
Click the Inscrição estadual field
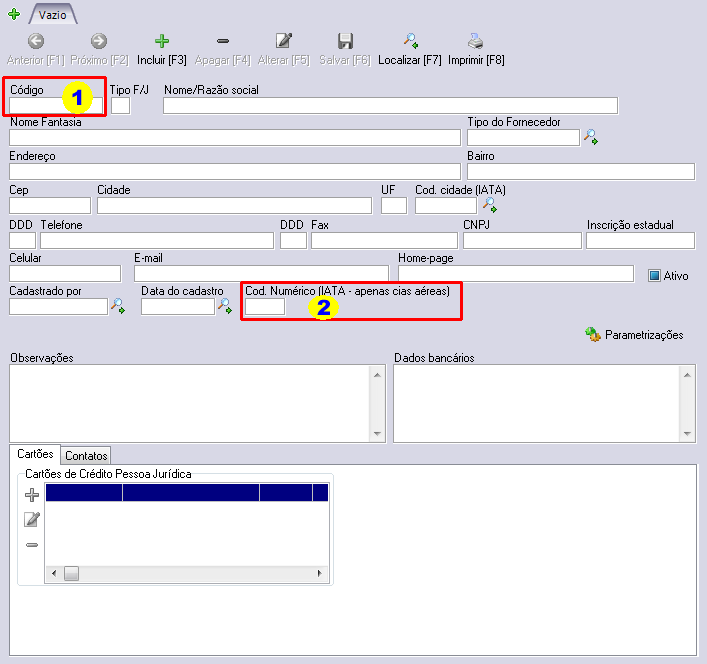[640, 240]
